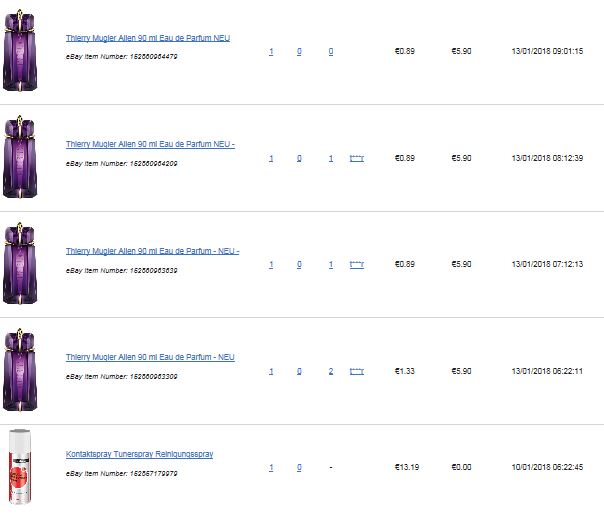Viewport: 604px width, 528px height.
Task: Click perfume thumbnail of item 182860963309
Action: coord(20,370)
